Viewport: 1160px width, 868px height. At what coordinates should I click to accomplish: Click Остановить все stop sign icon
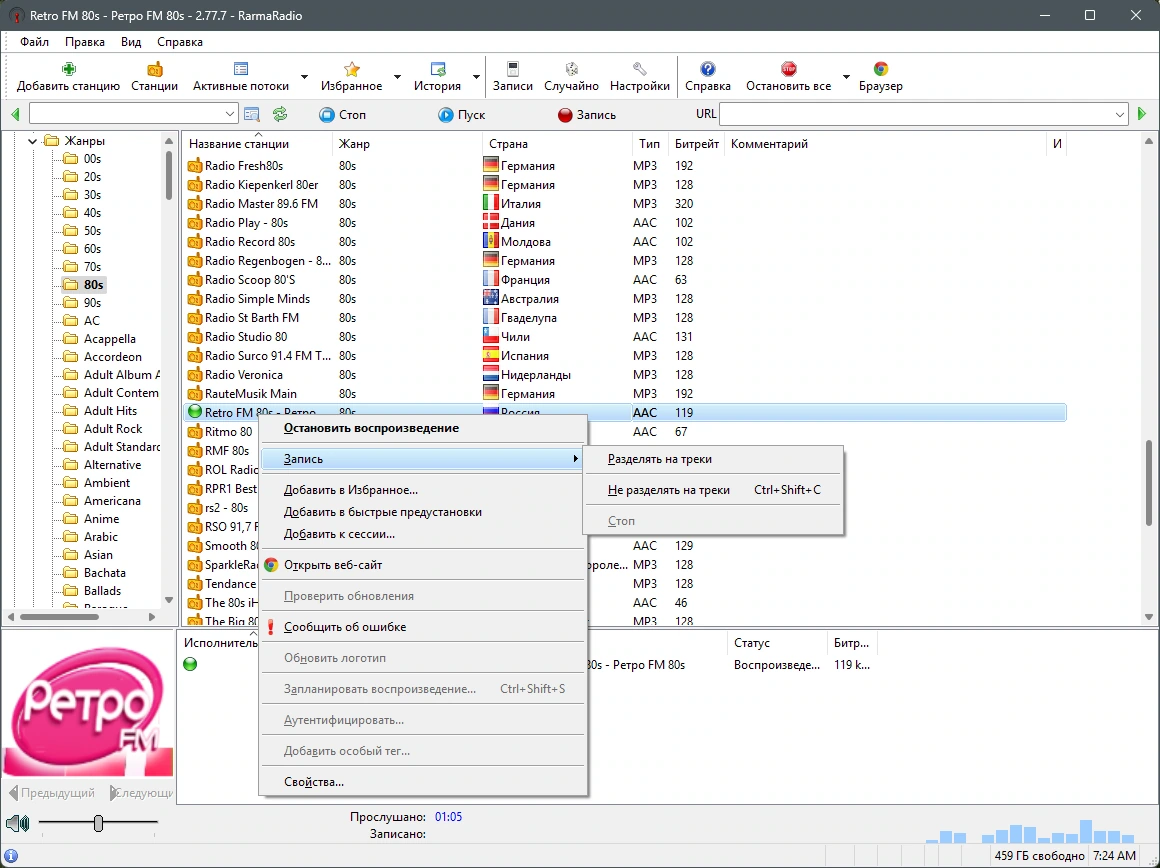[788, 70]
